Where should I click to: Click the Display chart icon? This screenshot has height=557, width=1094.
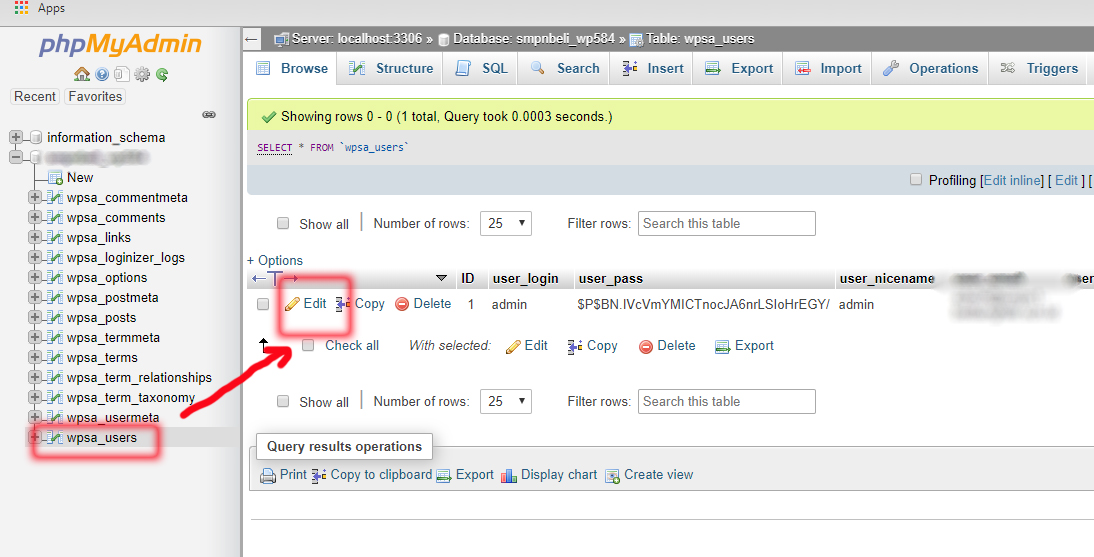coord(509,475)
